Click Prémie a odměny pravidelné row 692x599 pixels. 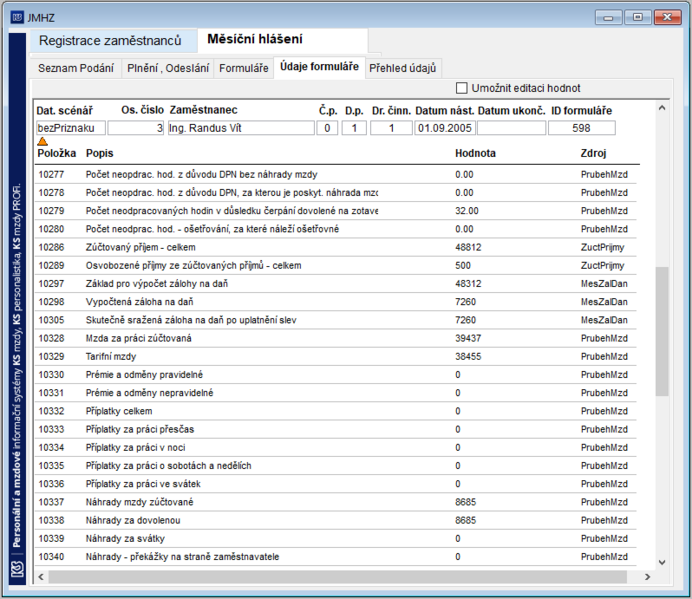pos(335,375)
